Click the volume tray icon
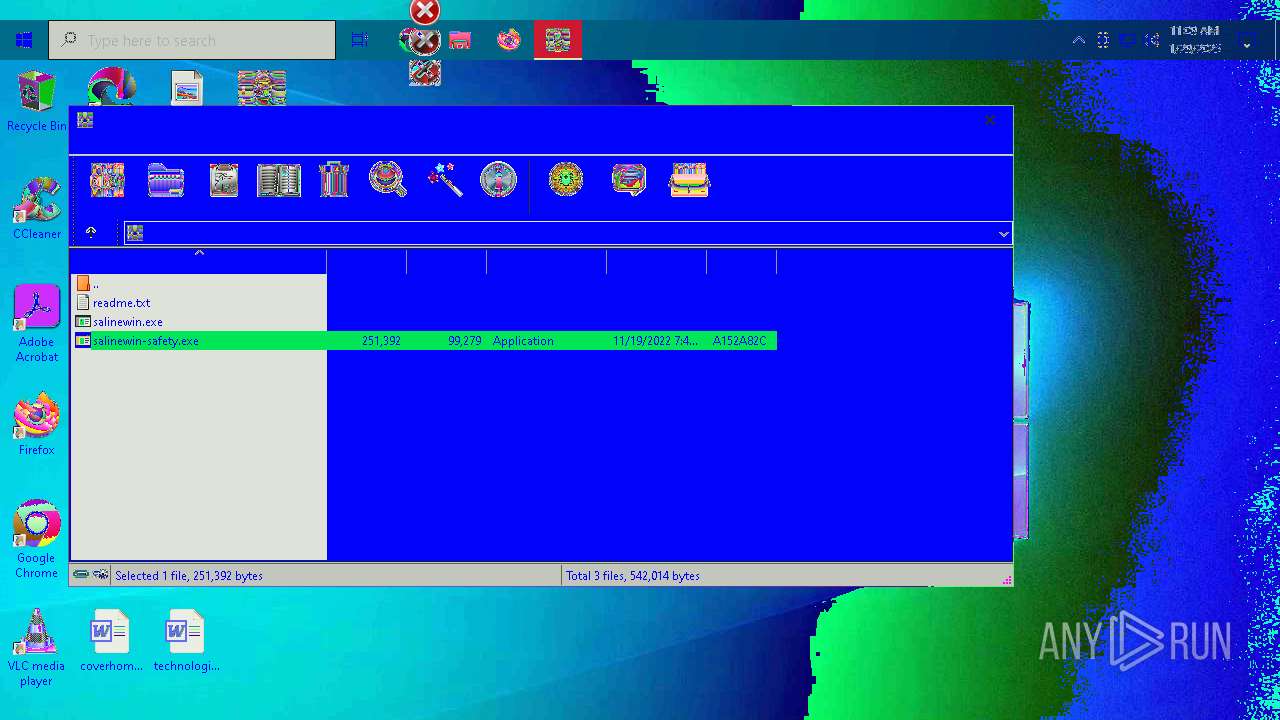 click(x=1152, y=40)
